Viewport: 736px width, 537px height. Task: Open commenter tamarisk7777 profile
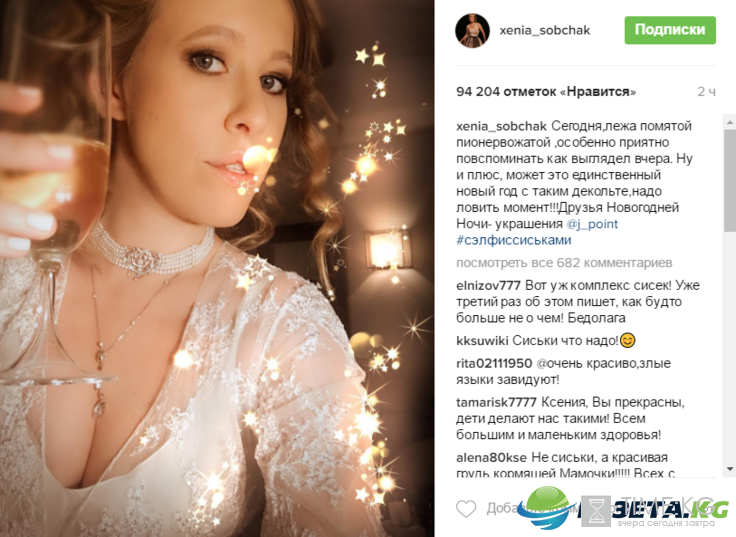(496, 402)
